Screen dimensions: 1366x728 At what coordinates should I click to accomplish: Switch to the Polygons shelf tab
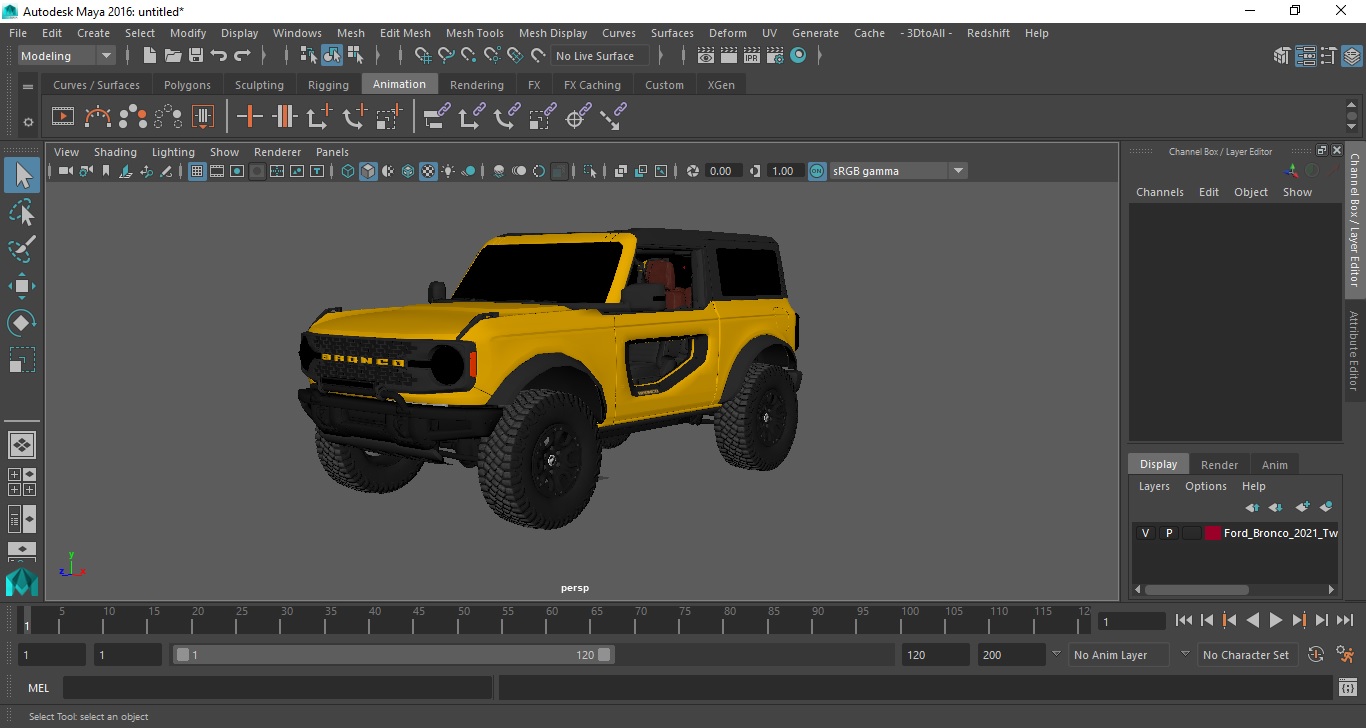(187, 85)
